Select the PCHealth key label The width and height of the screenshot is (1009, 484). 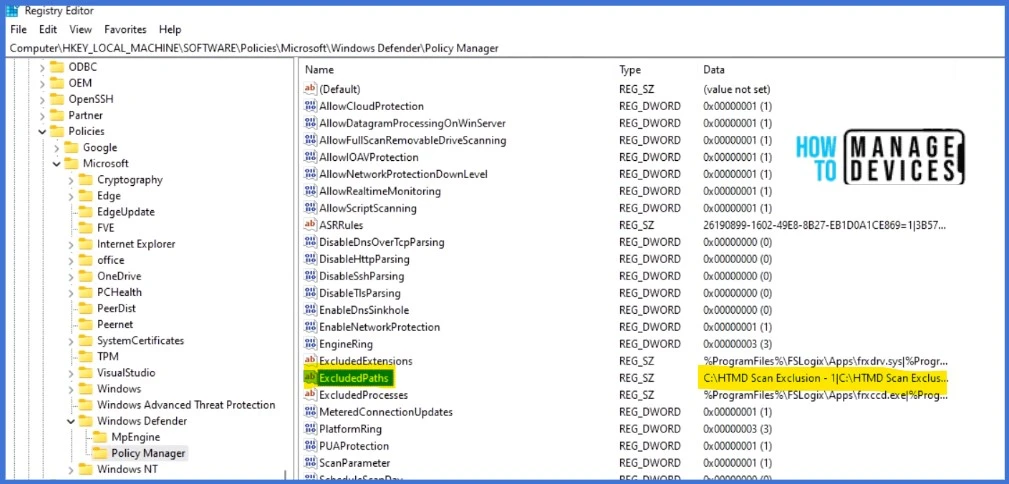tap(119, 292)
